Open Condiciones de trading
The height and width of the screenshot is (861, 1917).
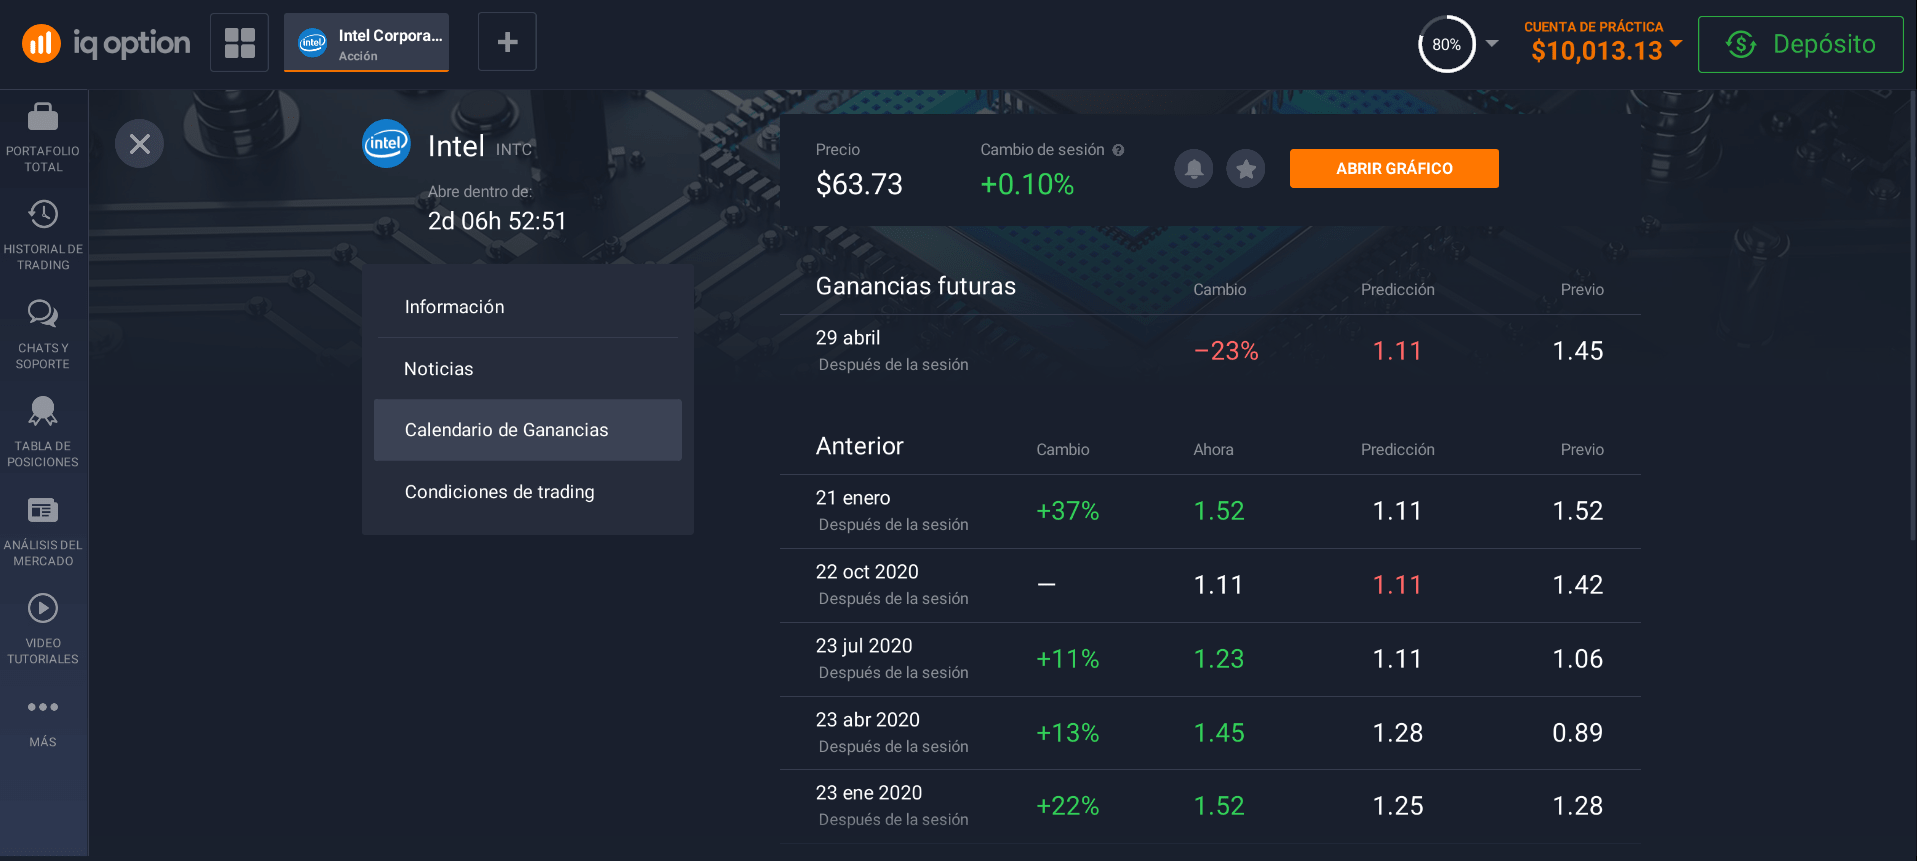[528, 492]
